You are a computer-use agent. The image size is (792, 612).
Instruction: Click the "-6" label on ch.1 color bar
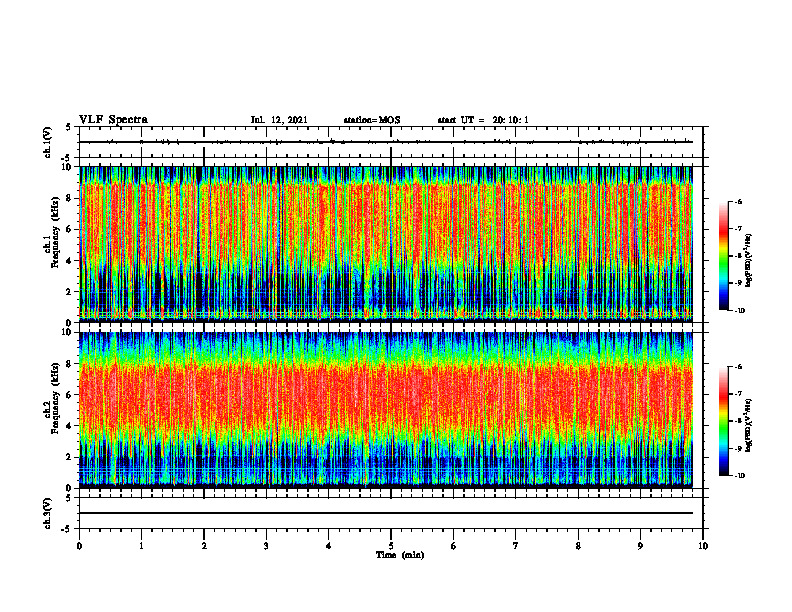tap(738, 201)
